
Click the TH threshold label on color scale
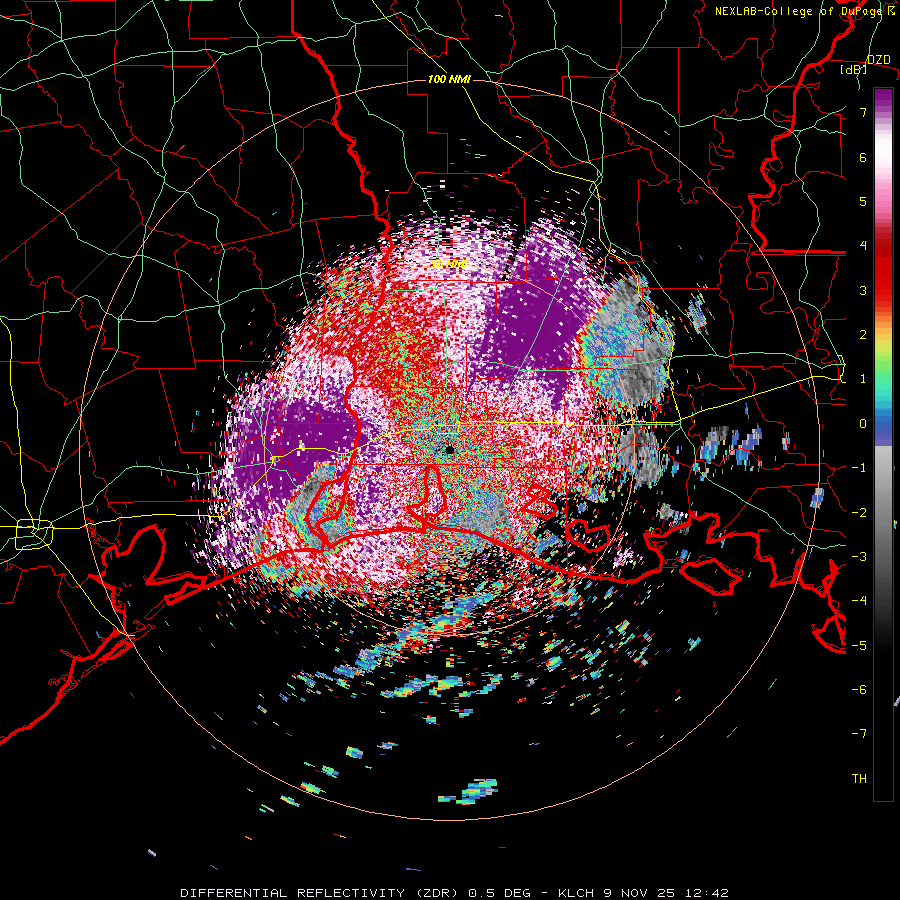pos(859,779)
